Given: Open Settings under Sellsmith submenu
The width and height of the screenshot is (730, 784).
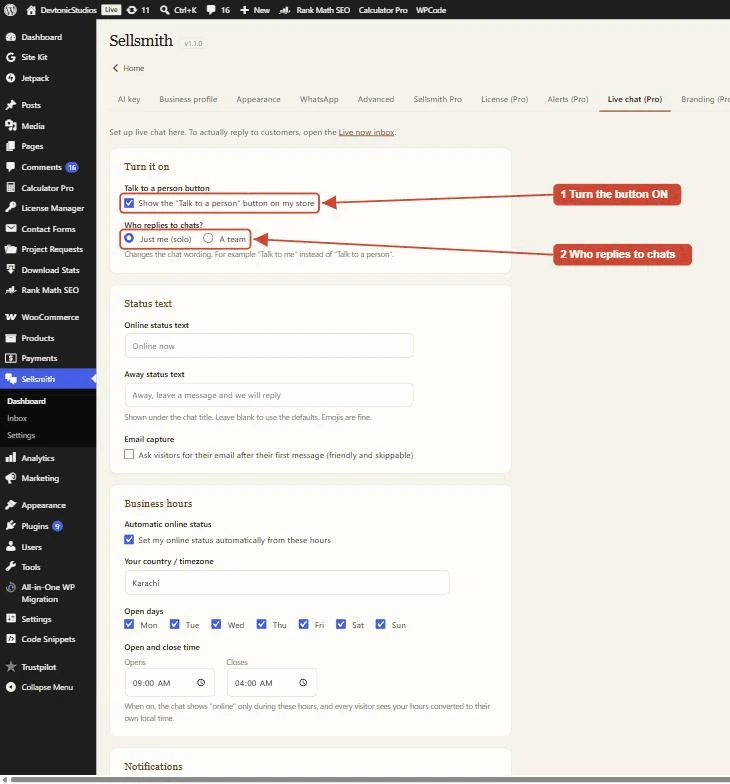Looking at the screenshot, I should pyautogui.click(x=21, y=435).
